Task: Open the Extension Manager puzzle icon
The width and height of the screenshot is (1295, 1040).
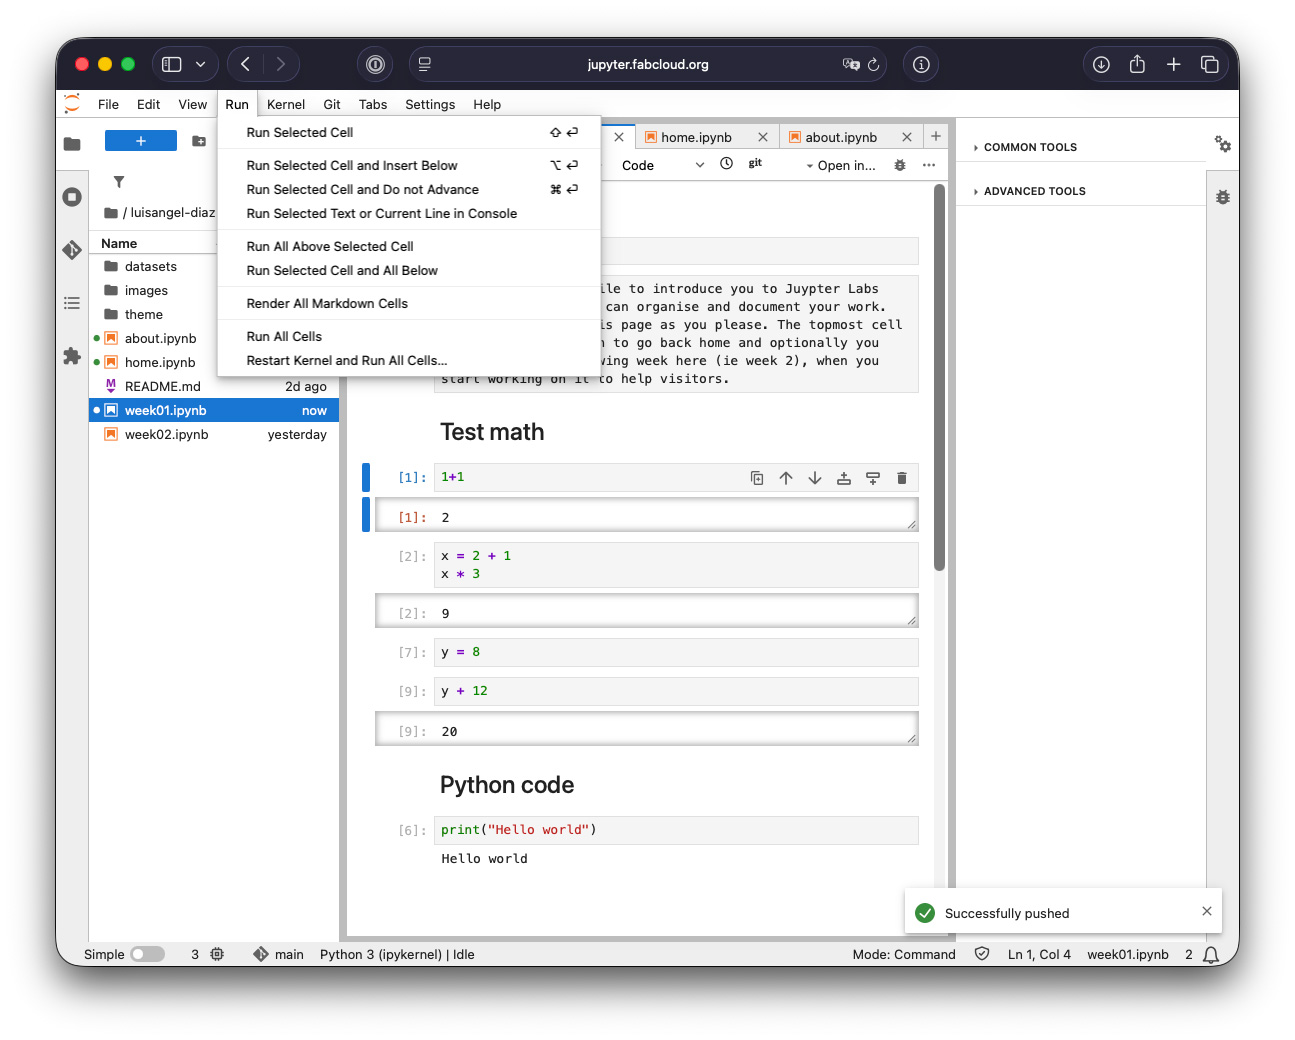Action: pyautogui.click(x=72, y=356)
